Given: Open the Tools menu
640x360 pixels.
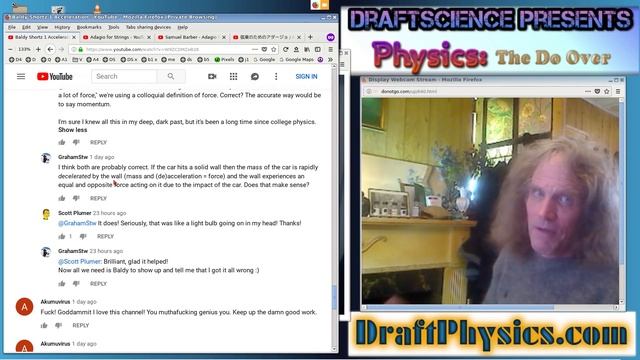Looking at the screenshot, I should pyautogui.click(x=113, y=27).
